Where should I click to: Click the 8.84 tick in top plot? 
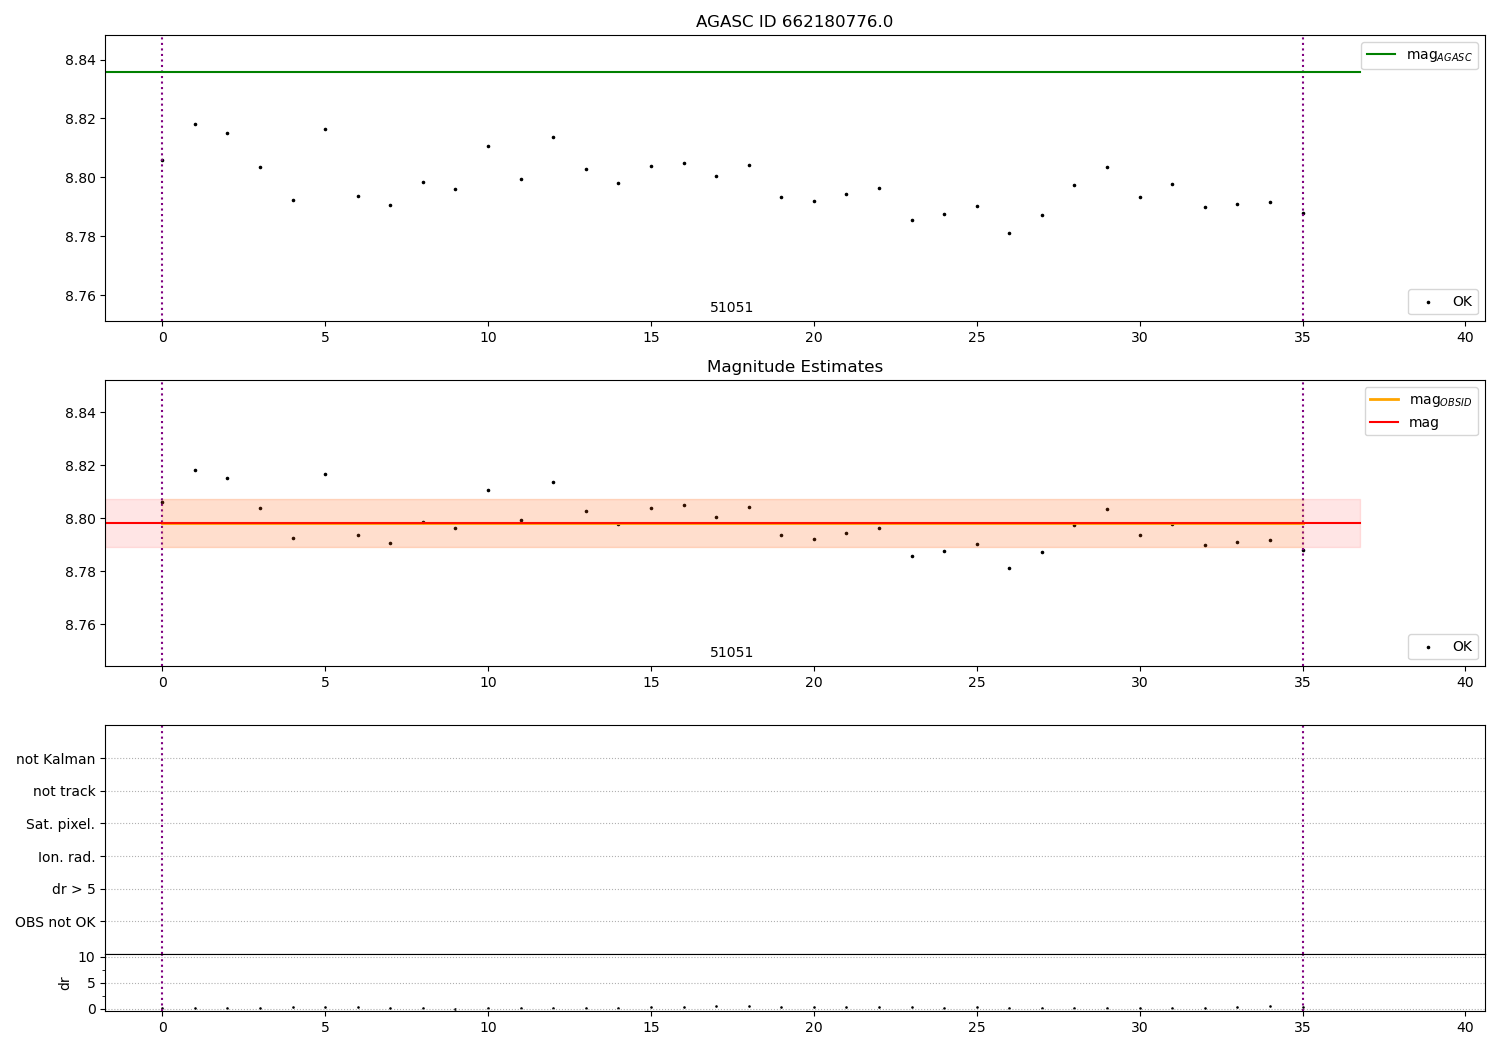pyautogui.click(x=79, y=61)
